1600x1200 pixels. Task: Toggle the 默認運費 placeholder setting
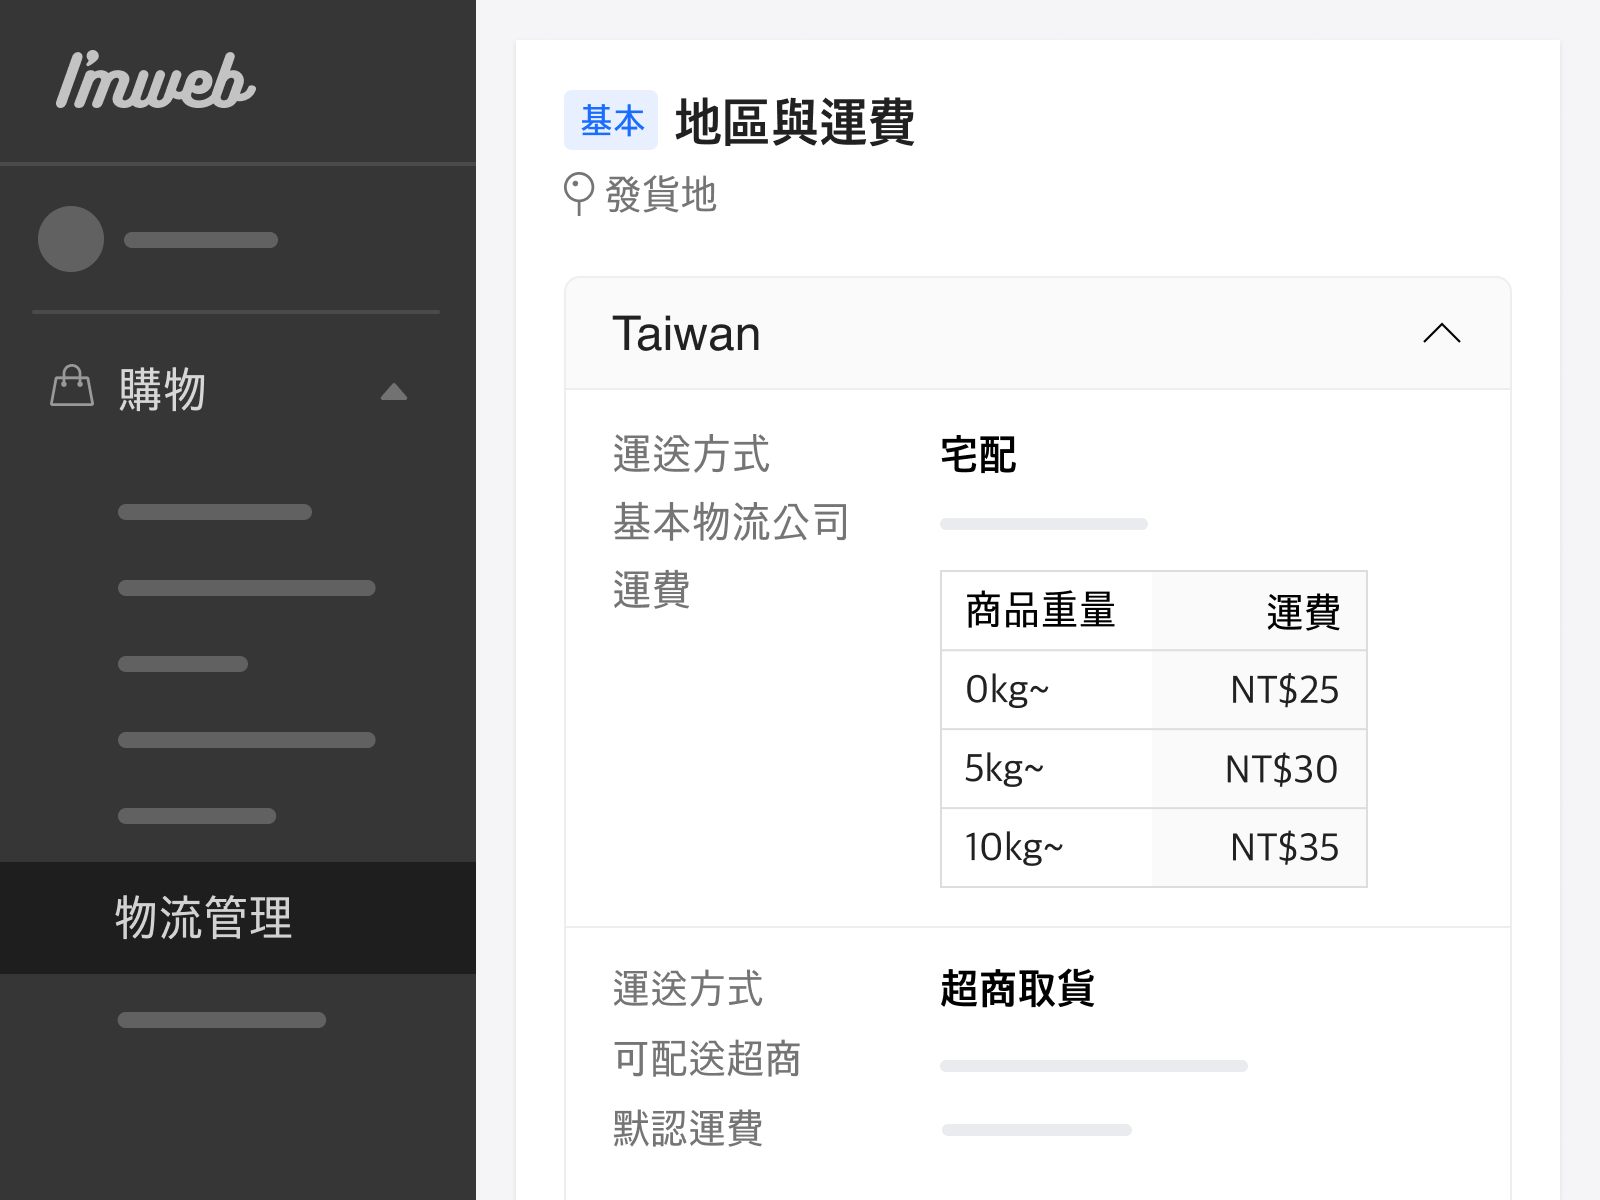tap(1037, 1128)
